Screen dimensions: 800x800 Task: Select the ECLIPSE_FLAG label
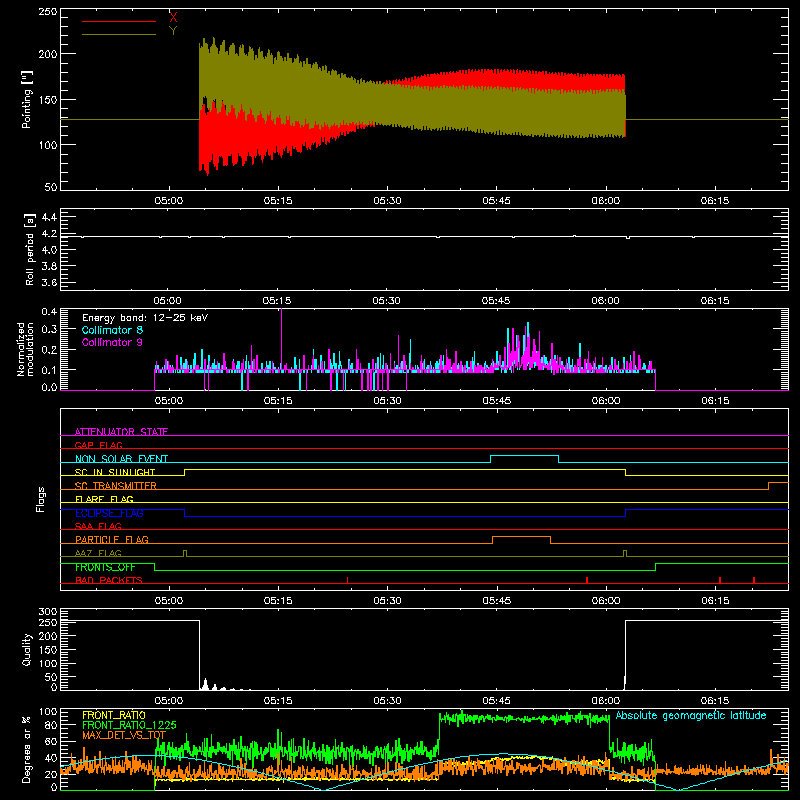109,513
